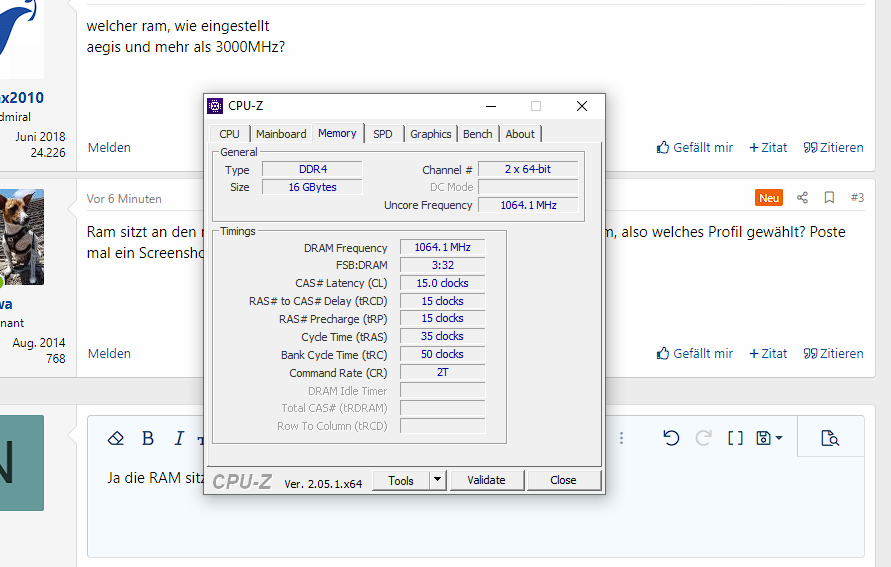The image size is (891, 567).
Task: Click the tRC value 50 clocks
Action: [x=442, y=355]
